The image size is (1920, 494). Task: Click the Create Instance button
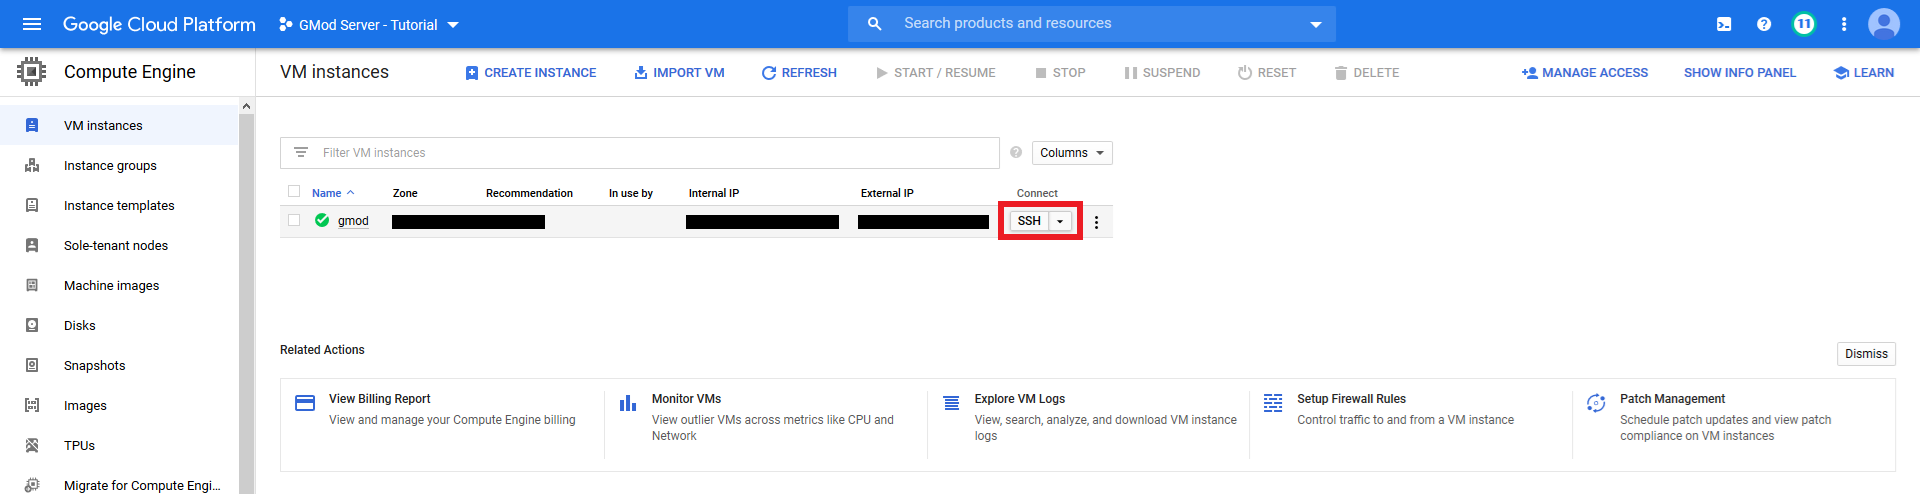(531, 73)
